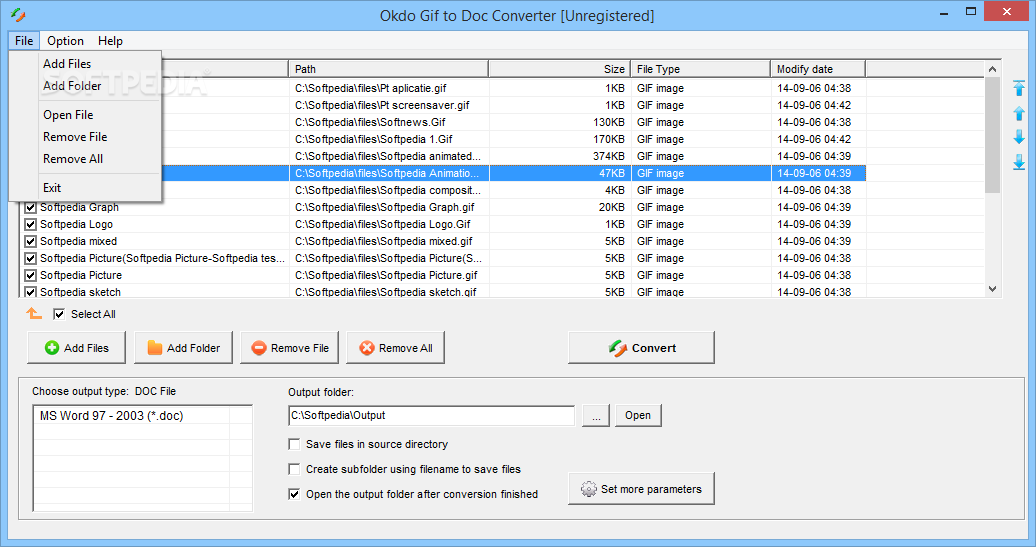Click the move-to-top arrow icon
1036x547 pixels.
tap(1019, 88)
